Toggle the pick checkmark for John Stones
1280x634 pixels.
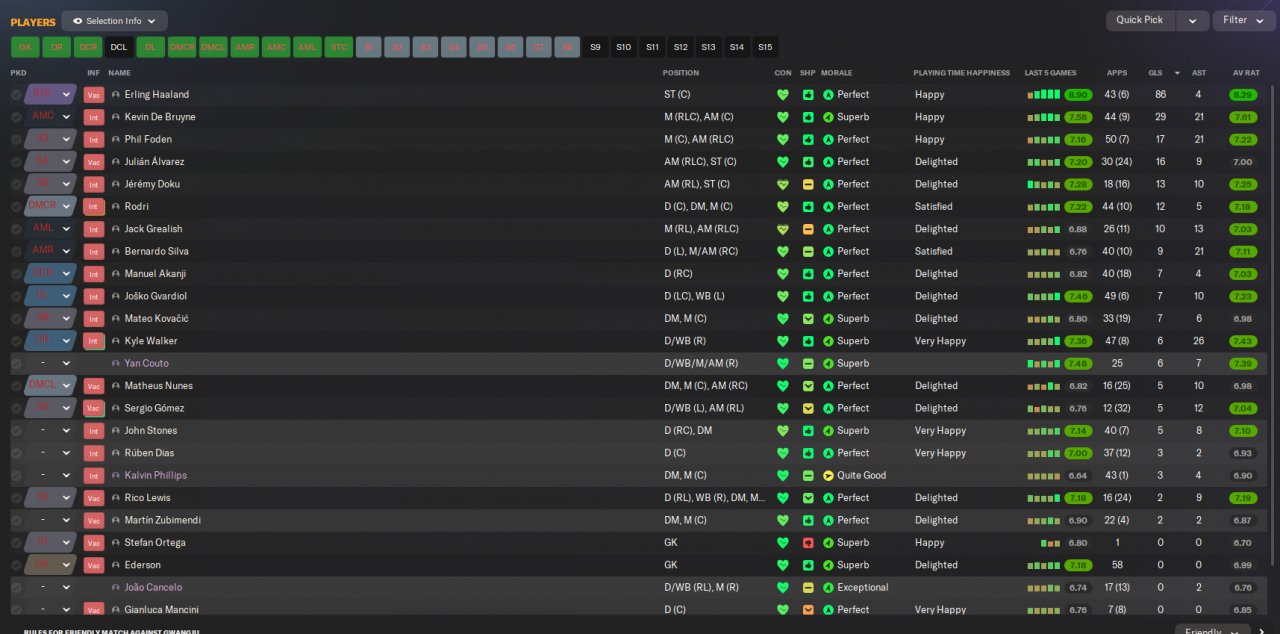(x=16, y=431)
